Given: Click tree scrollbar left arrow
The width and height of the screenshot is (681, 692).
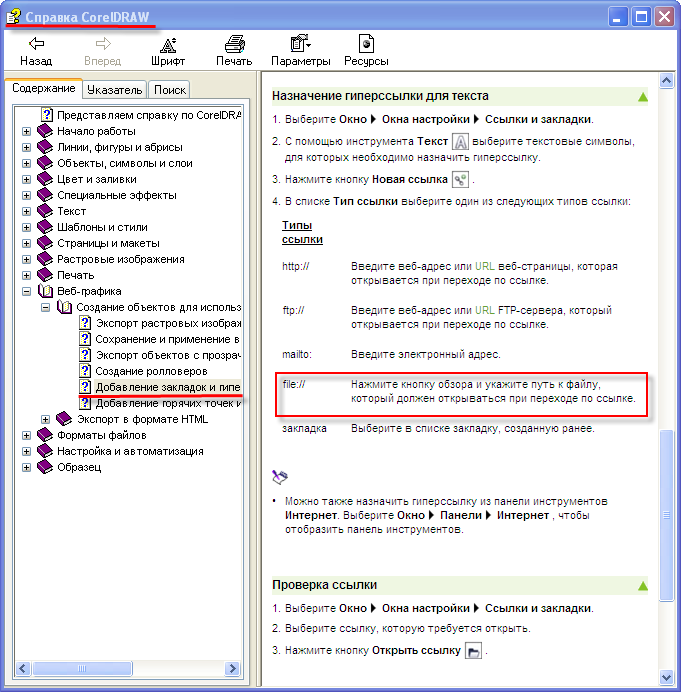Looking at the screenshot, I should [23, 668].
